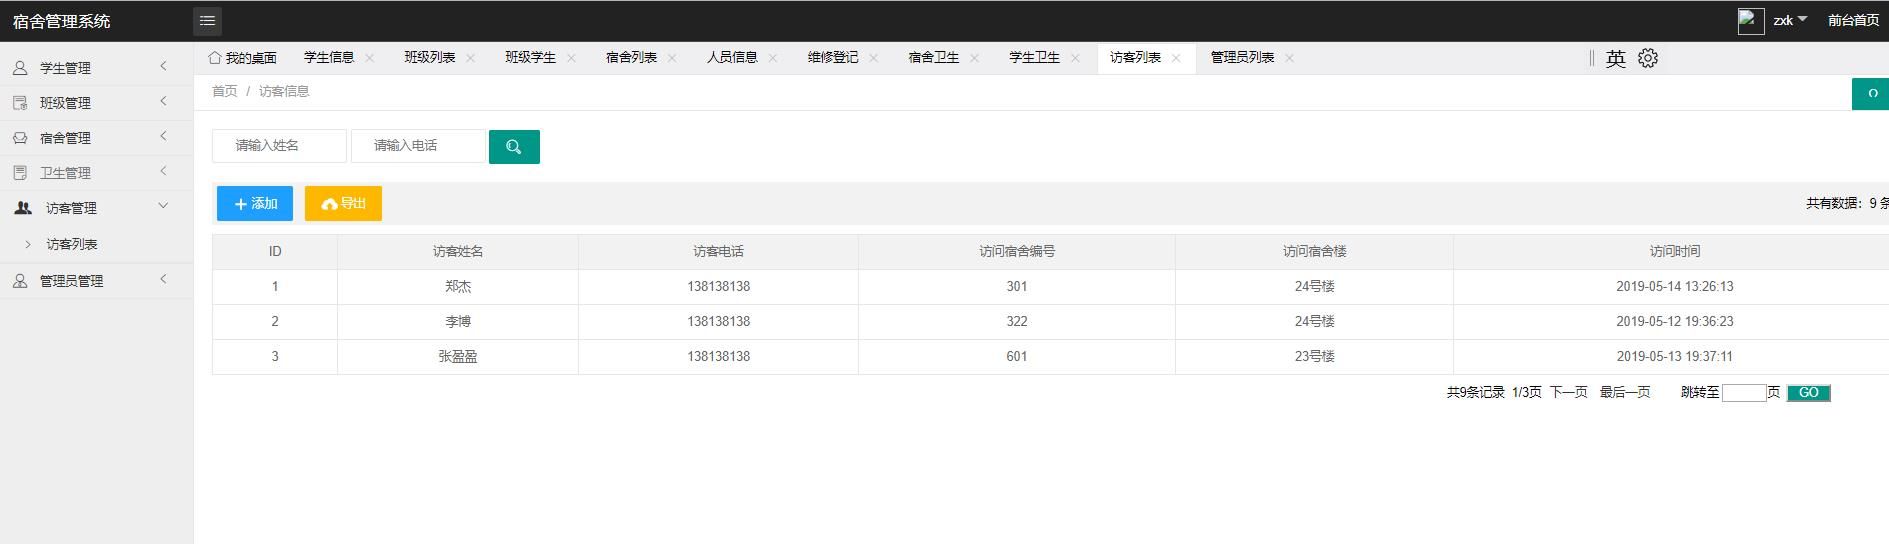Click the 访客管理 people icon

click(x=23, y=208)
